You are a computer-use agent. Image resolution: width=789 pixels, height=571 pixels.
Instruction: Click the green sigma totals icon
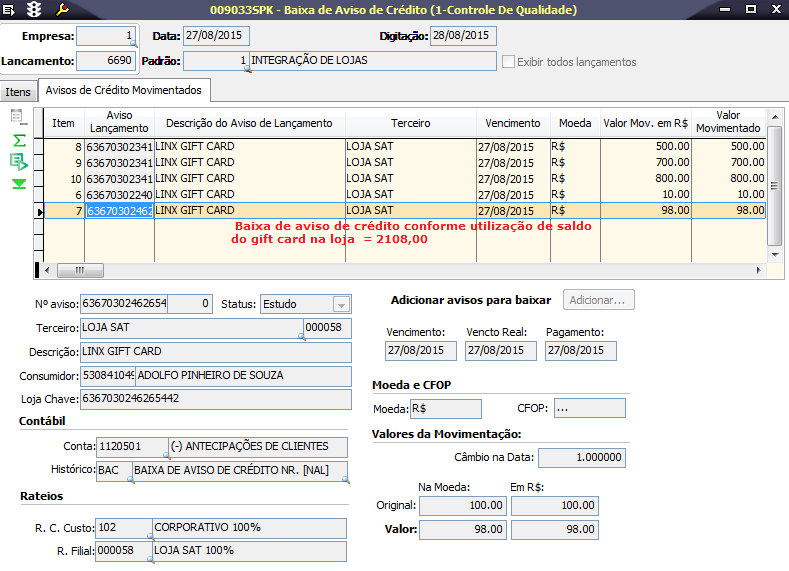pyautogui.click(x=18, y=140)
